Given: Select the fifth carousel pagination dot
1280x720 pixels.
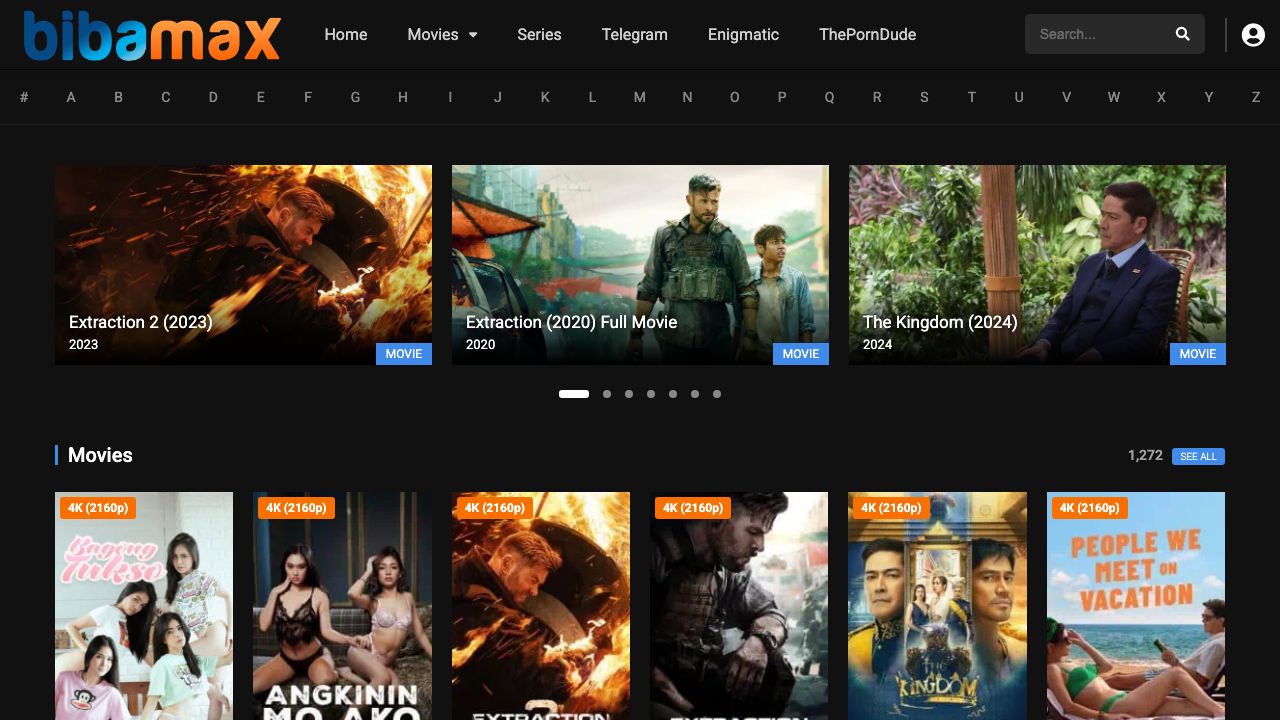Looking at the screenshot, I should 673,394.
